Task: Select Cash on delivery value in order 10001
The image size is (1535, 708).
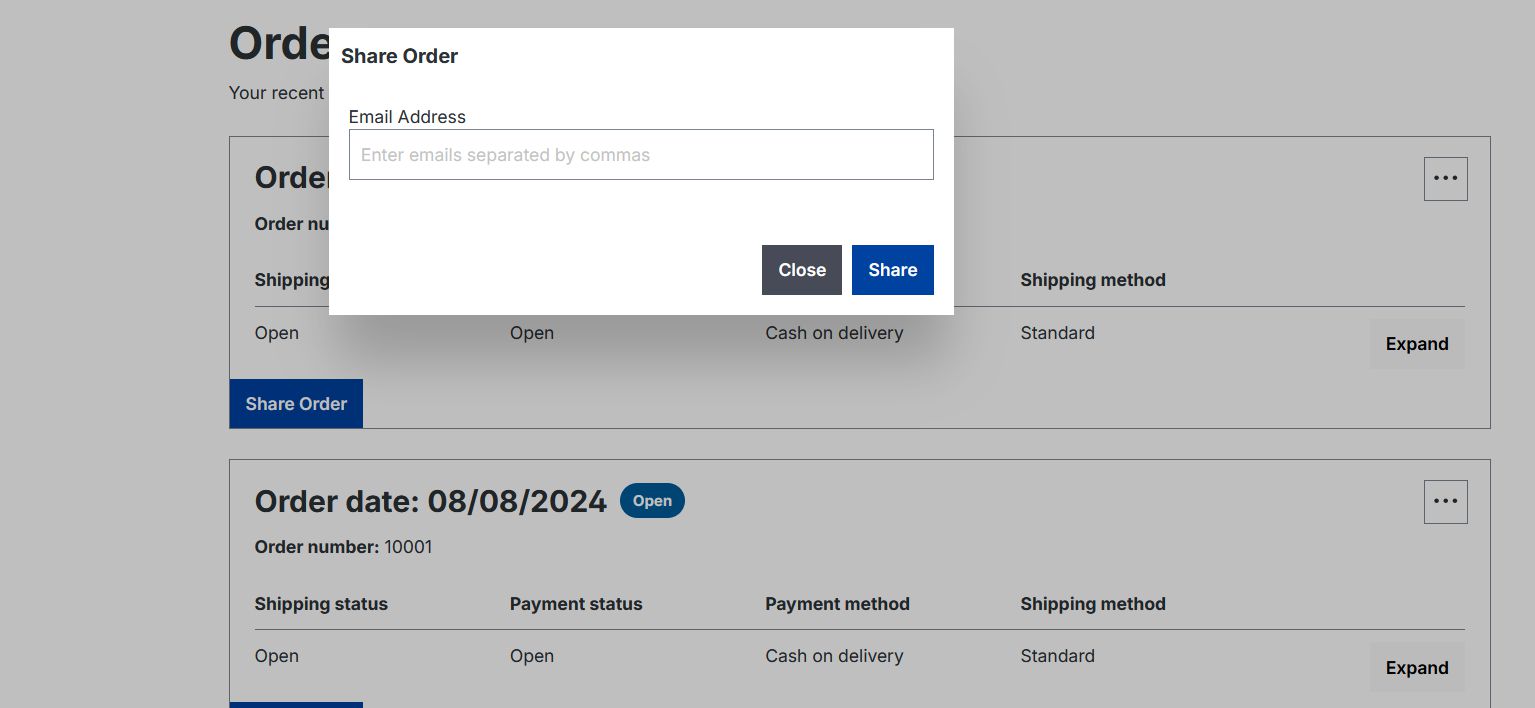Action: (x=834, y=656)
